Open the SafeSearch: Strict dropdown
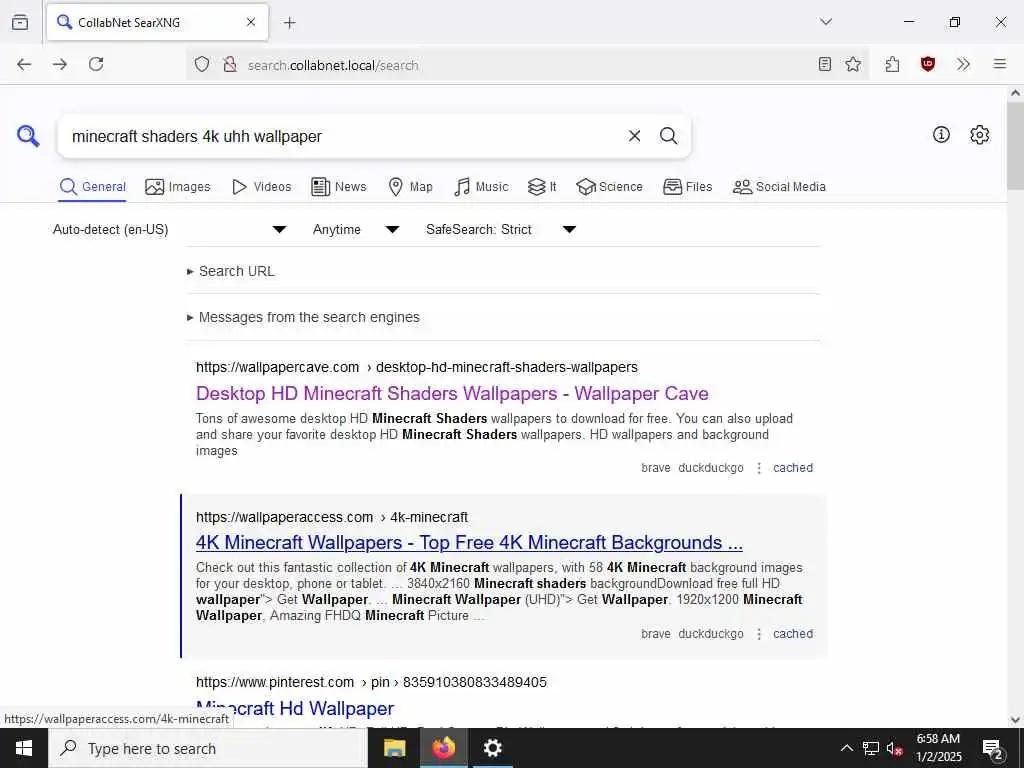This screenshot has width=1024, height=768. click(x=501, y=229)
